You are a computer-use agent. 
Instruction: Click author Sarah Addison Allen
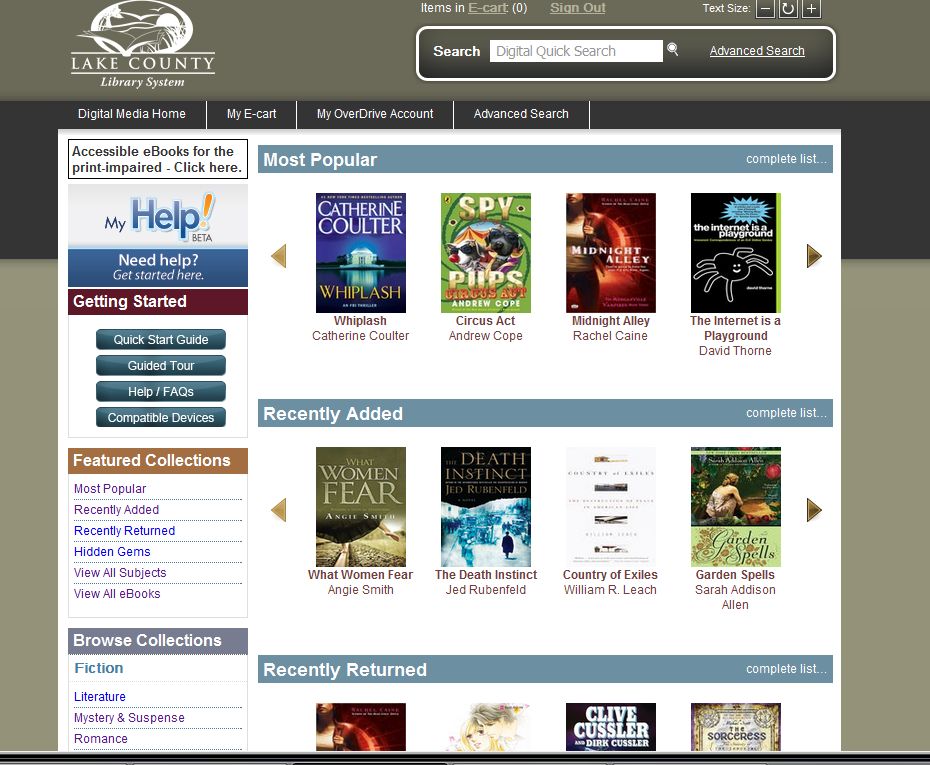point(735,597)
